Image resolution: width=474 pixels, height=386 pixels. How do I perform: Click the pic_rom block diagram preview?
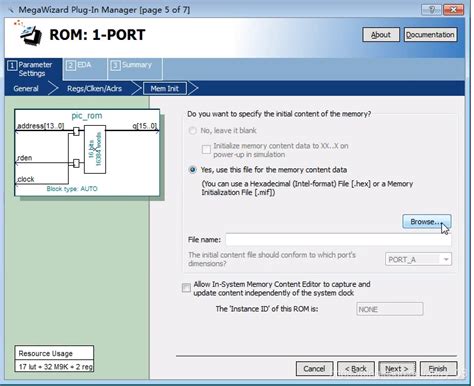click(x=87, y=152)
